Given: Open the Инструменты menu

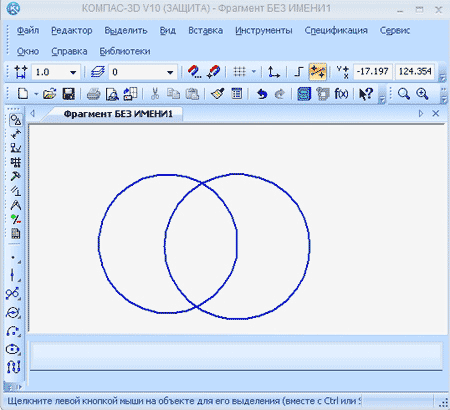Looking at the screenshot, I should pos(264,30).
